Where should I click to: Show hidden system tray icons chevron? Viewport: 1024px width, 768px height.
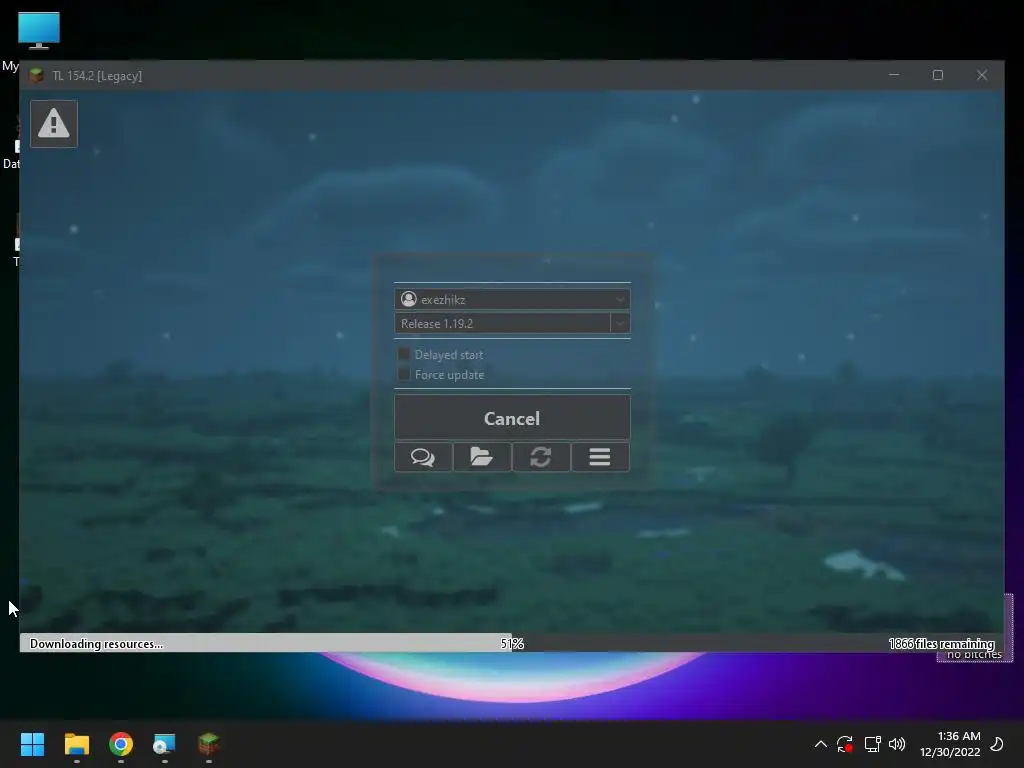[821, 744]
